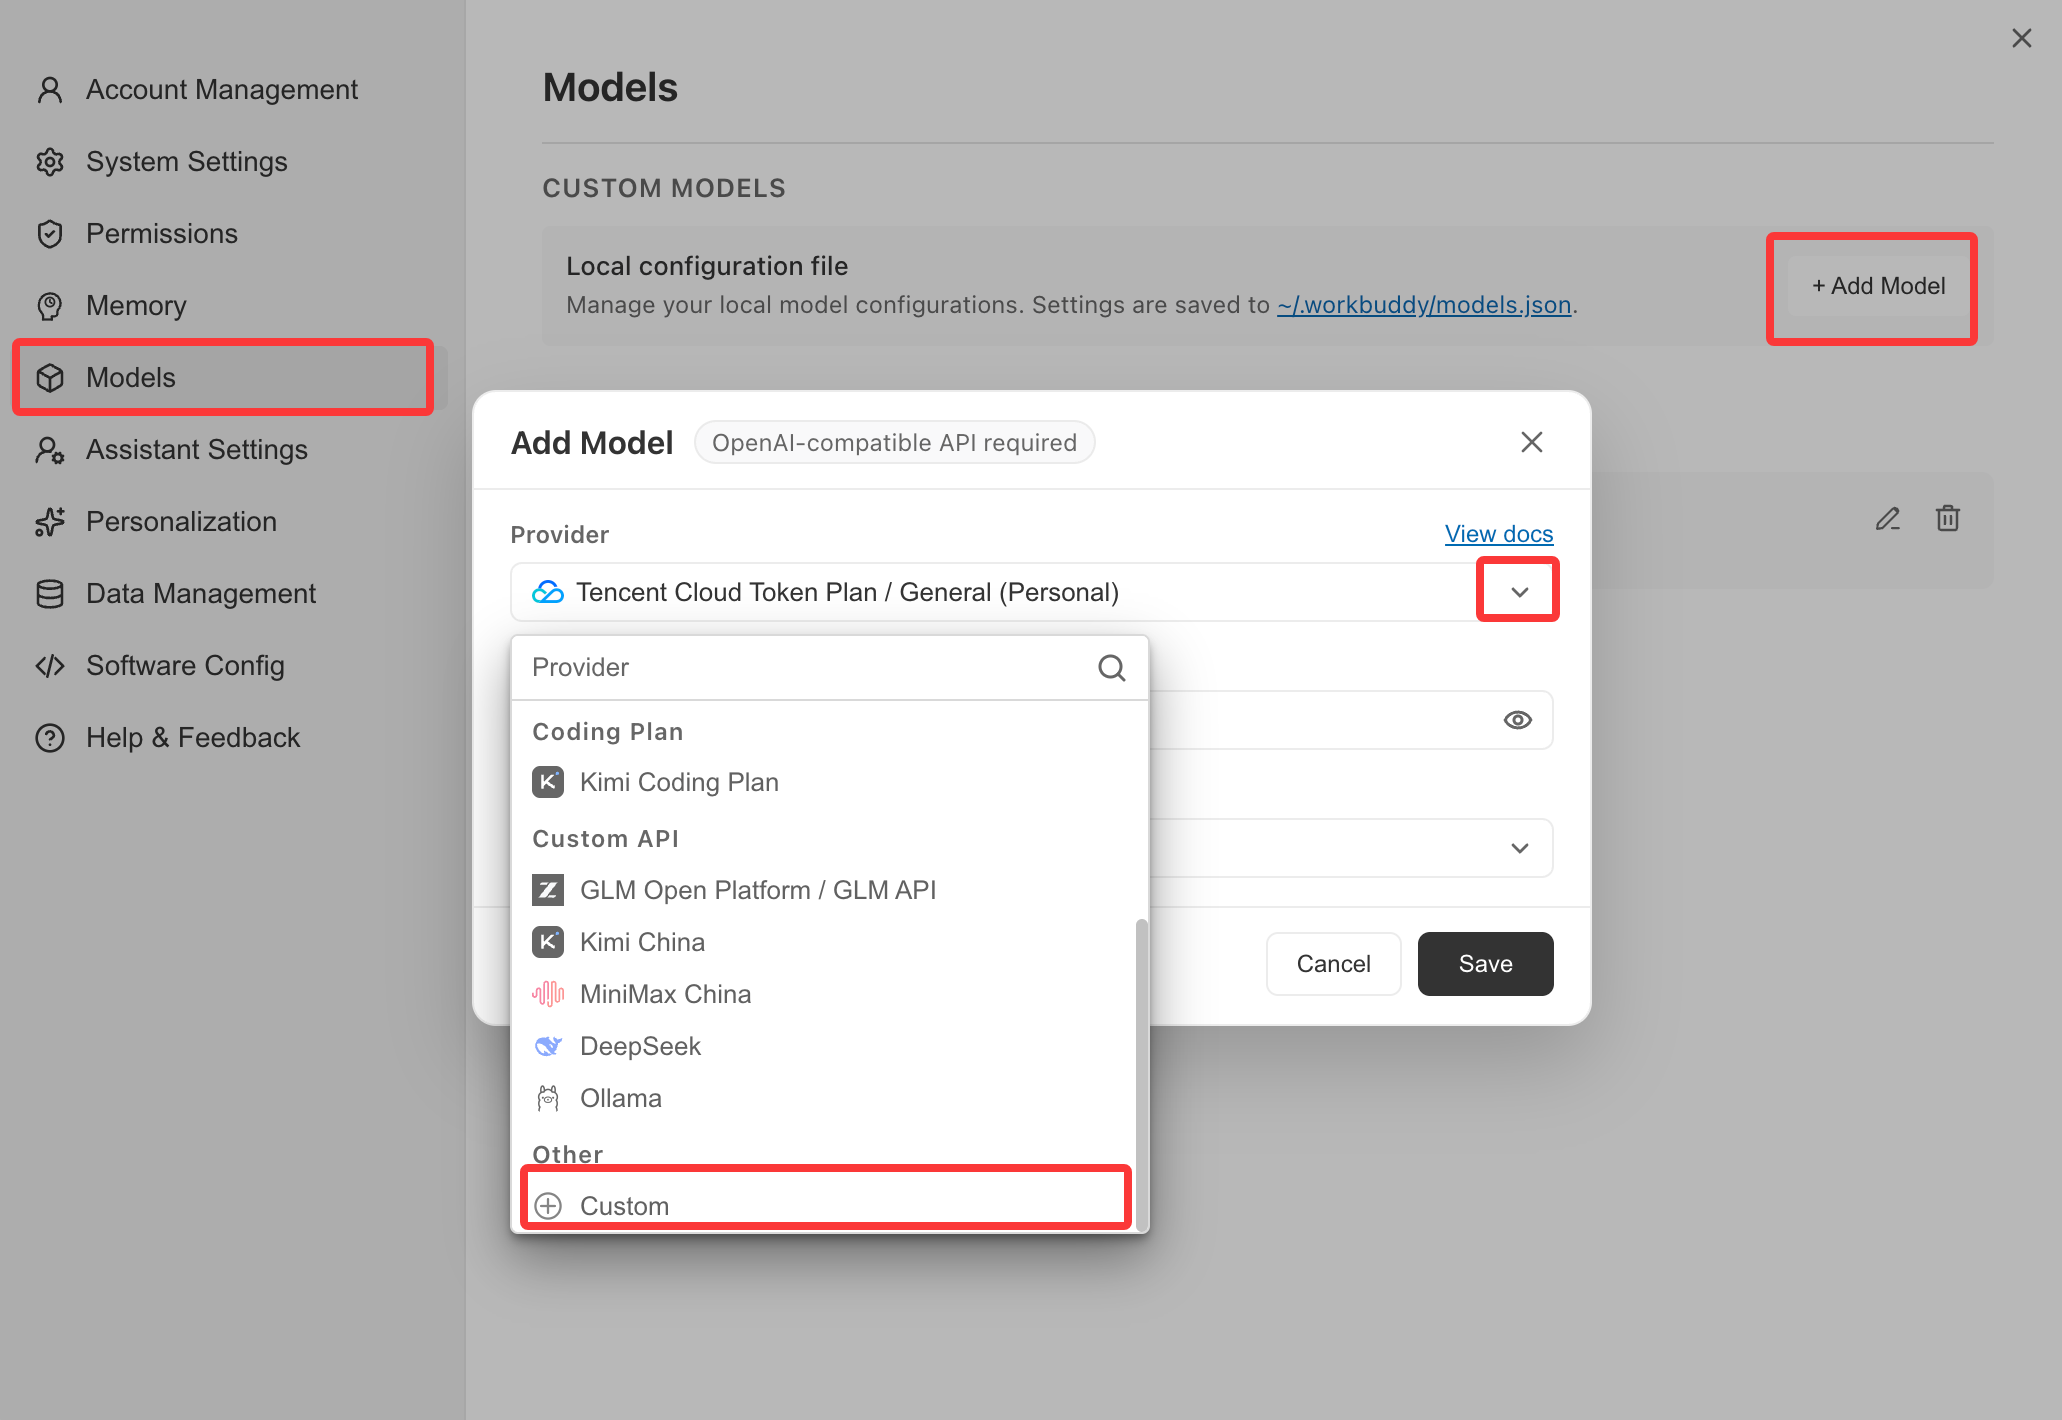Click the Ollama llama logo icon

pyautogui.click(x=548, y=1098)
